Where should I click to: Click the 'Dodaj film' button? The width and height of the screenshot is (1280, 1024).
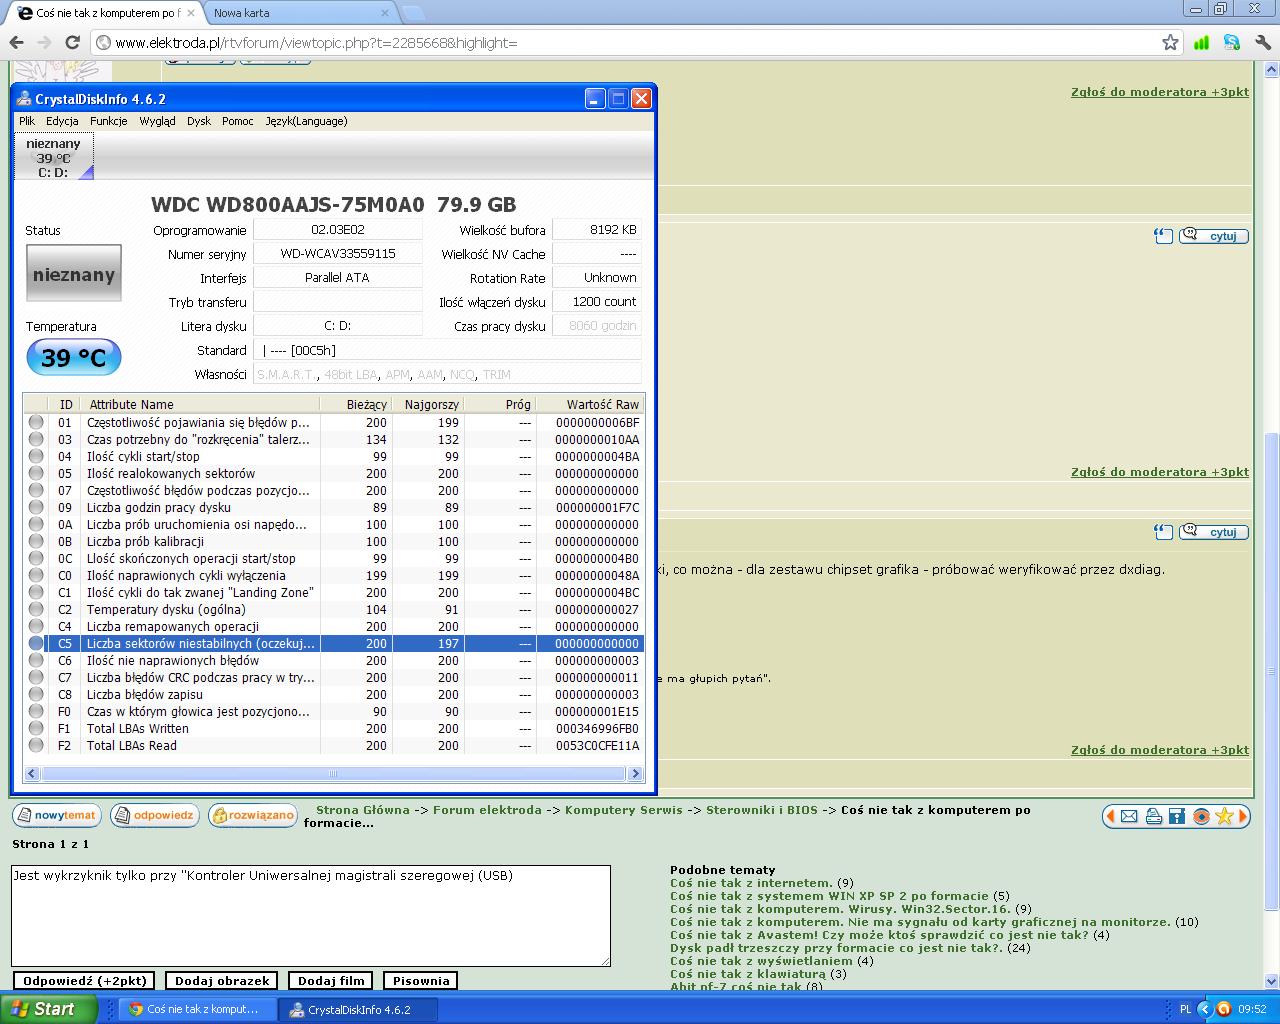[x=330, y=981]
